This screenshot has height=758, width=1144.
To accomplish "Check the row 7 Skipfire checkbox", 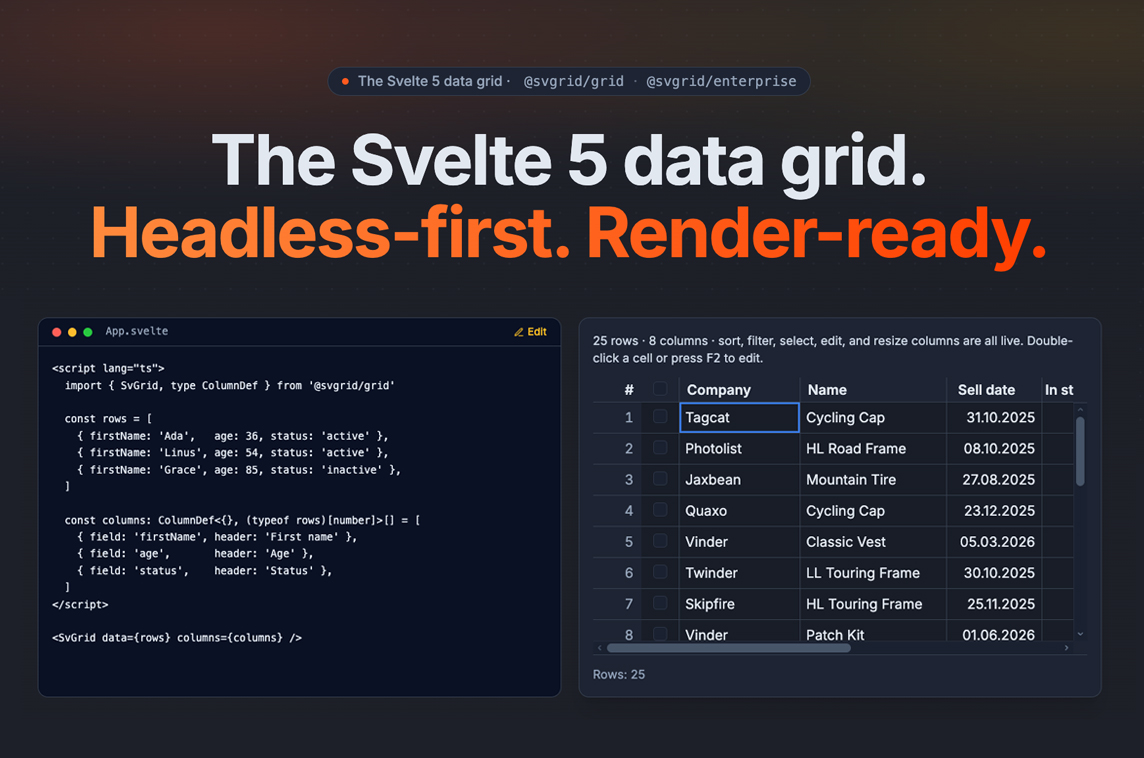I will point(660,603).
